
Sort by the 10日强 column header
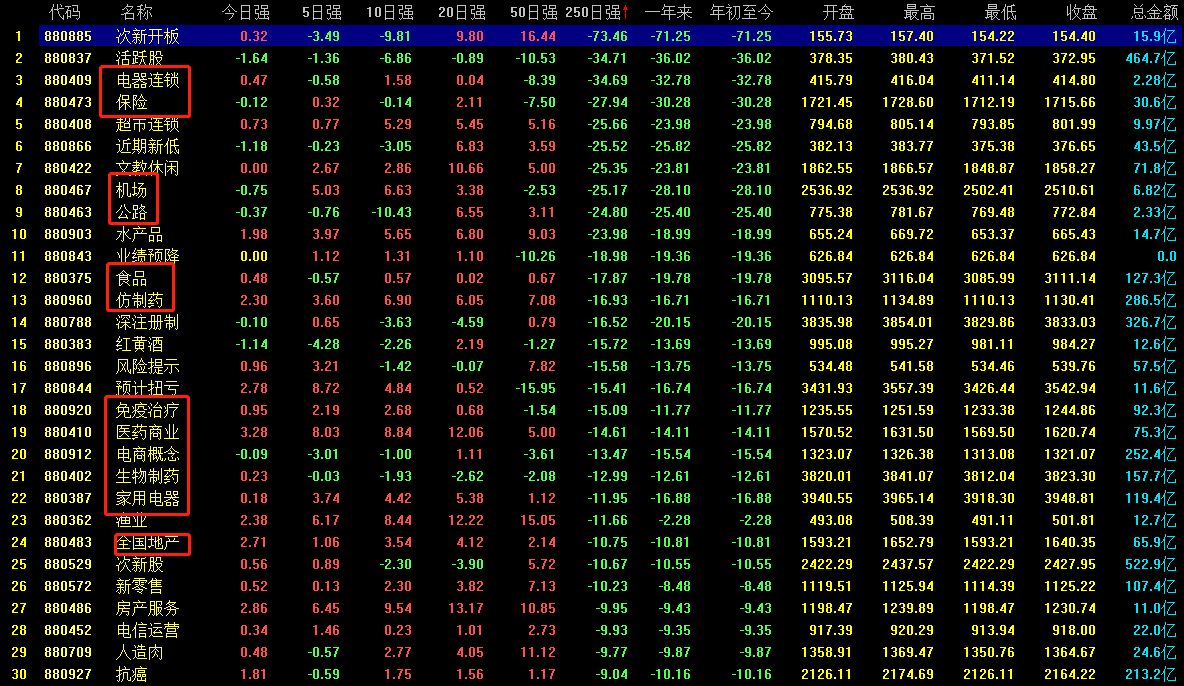point(390,12)
